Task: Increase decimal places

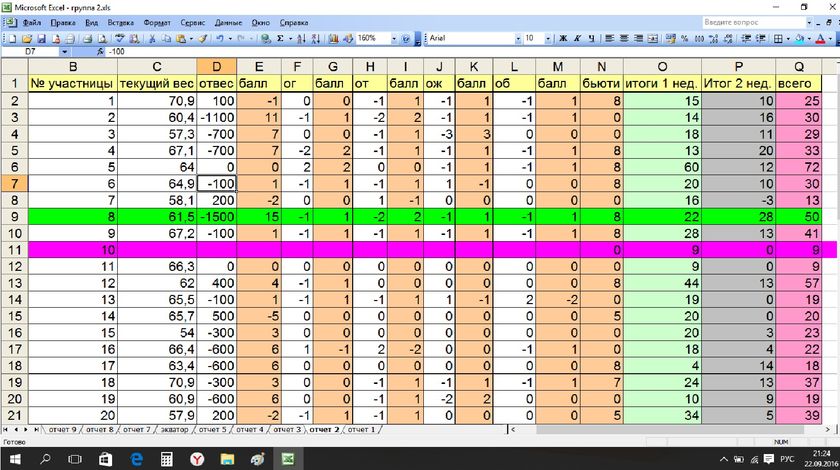Action: click(x=714, y=39)
